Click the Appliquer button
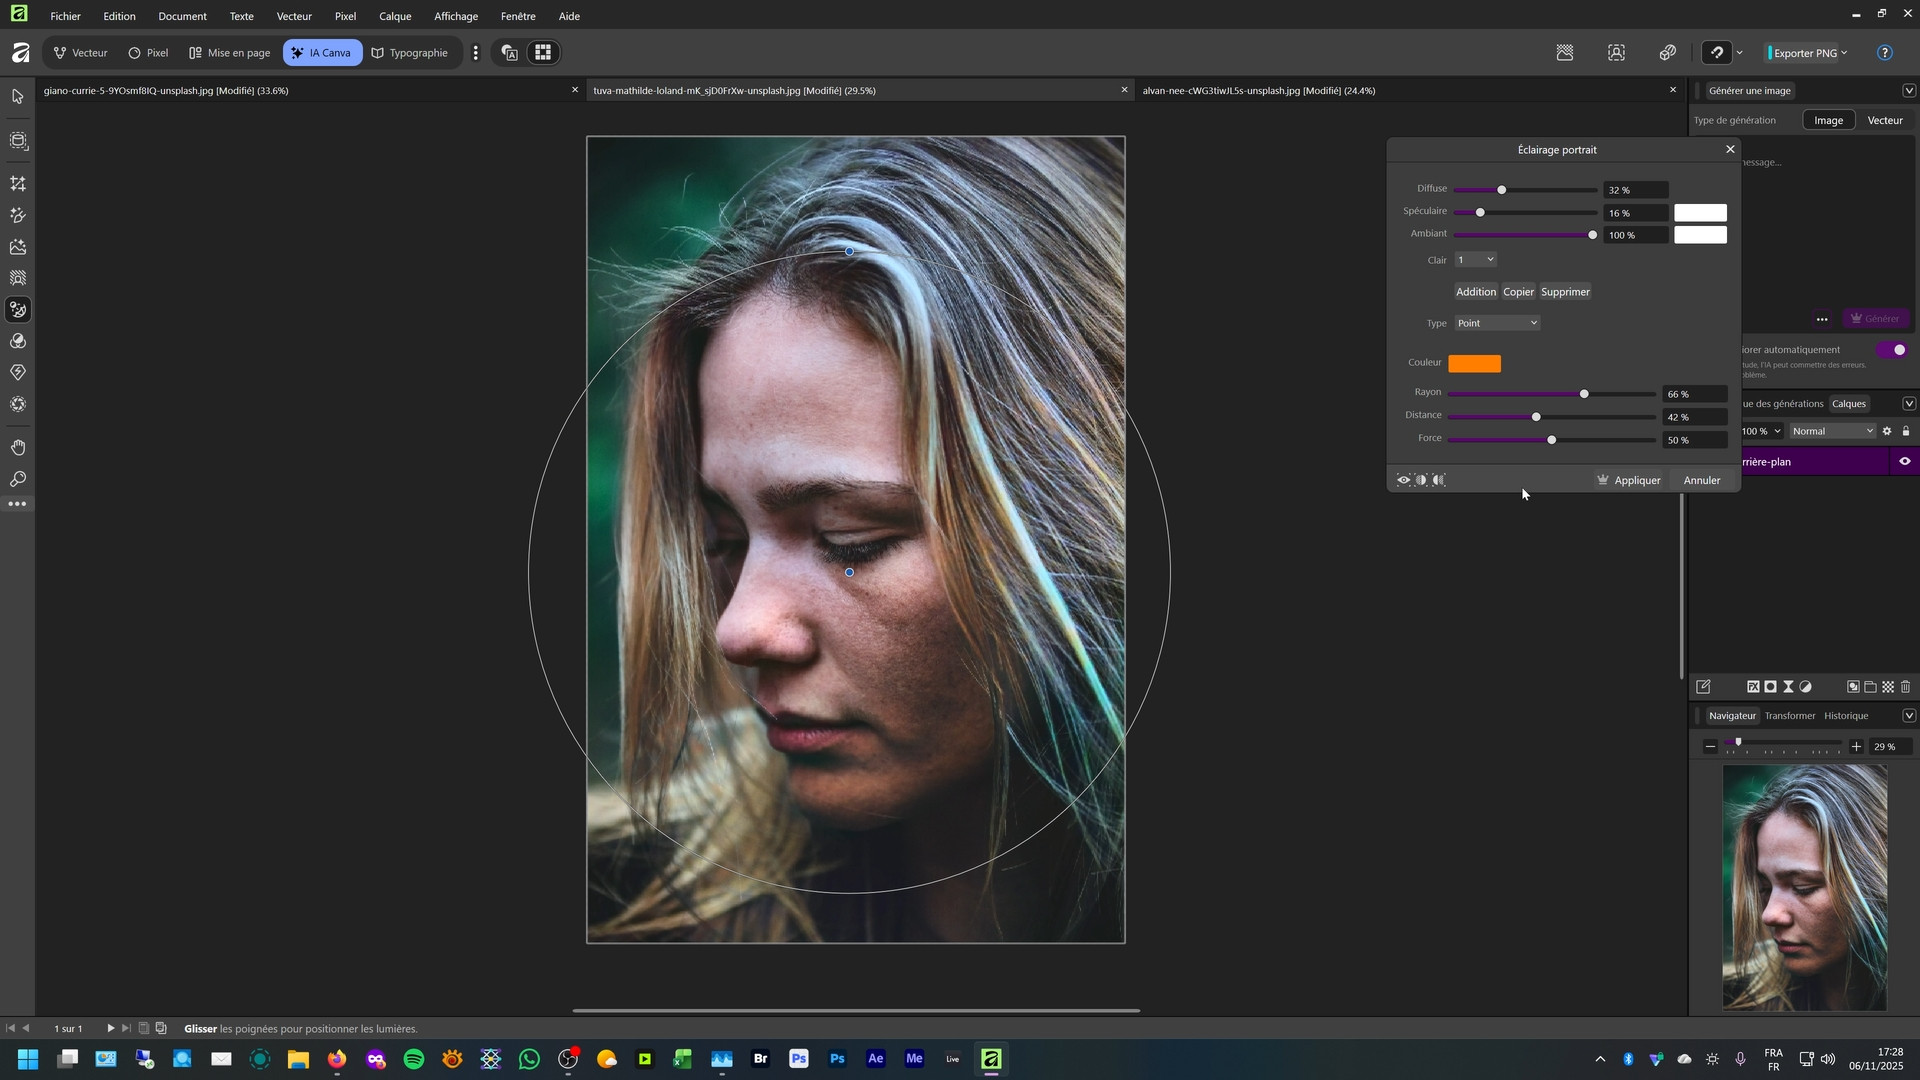This screenshot has height=1080, width=1920. pos(1628,480)
